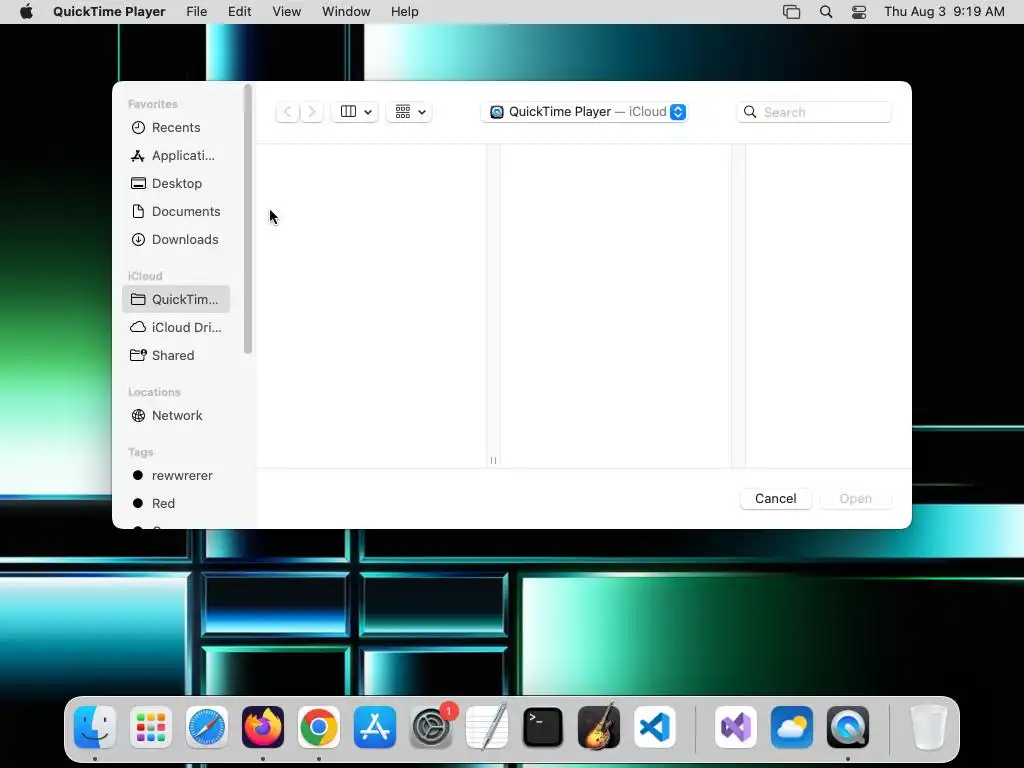The width and height of the screenshot is (1024, 768).
Task: Open the File menu
Action: pos(197,12)
